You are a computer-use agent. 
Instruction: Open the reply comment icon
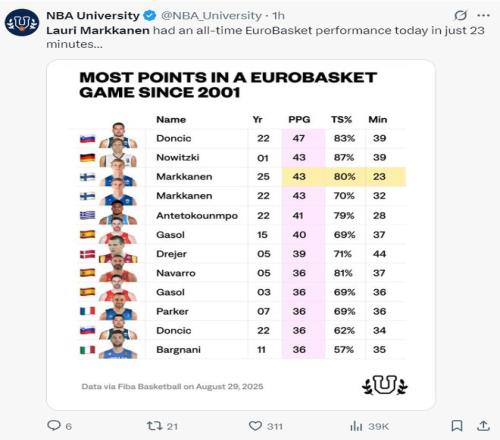tap(54, 425)
